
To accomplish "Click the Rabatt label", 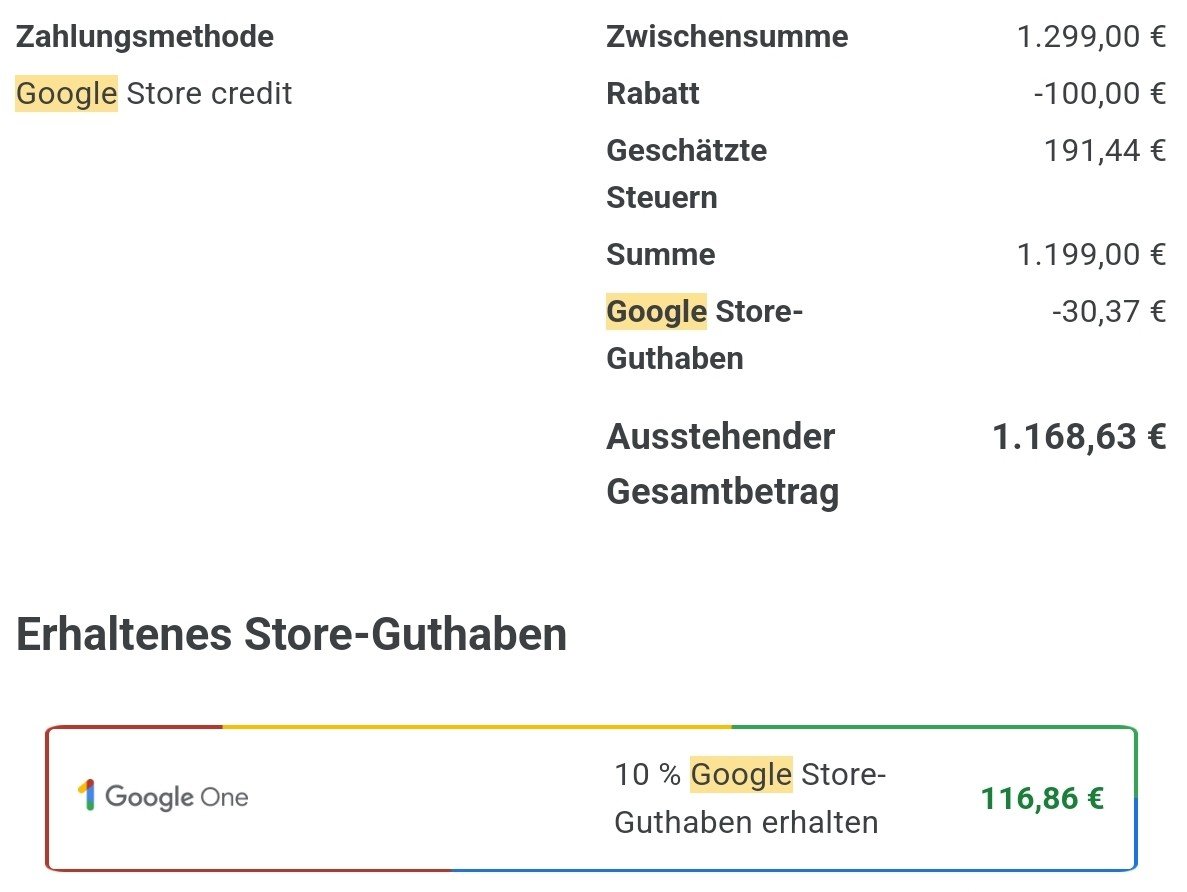I will (653, 94).
